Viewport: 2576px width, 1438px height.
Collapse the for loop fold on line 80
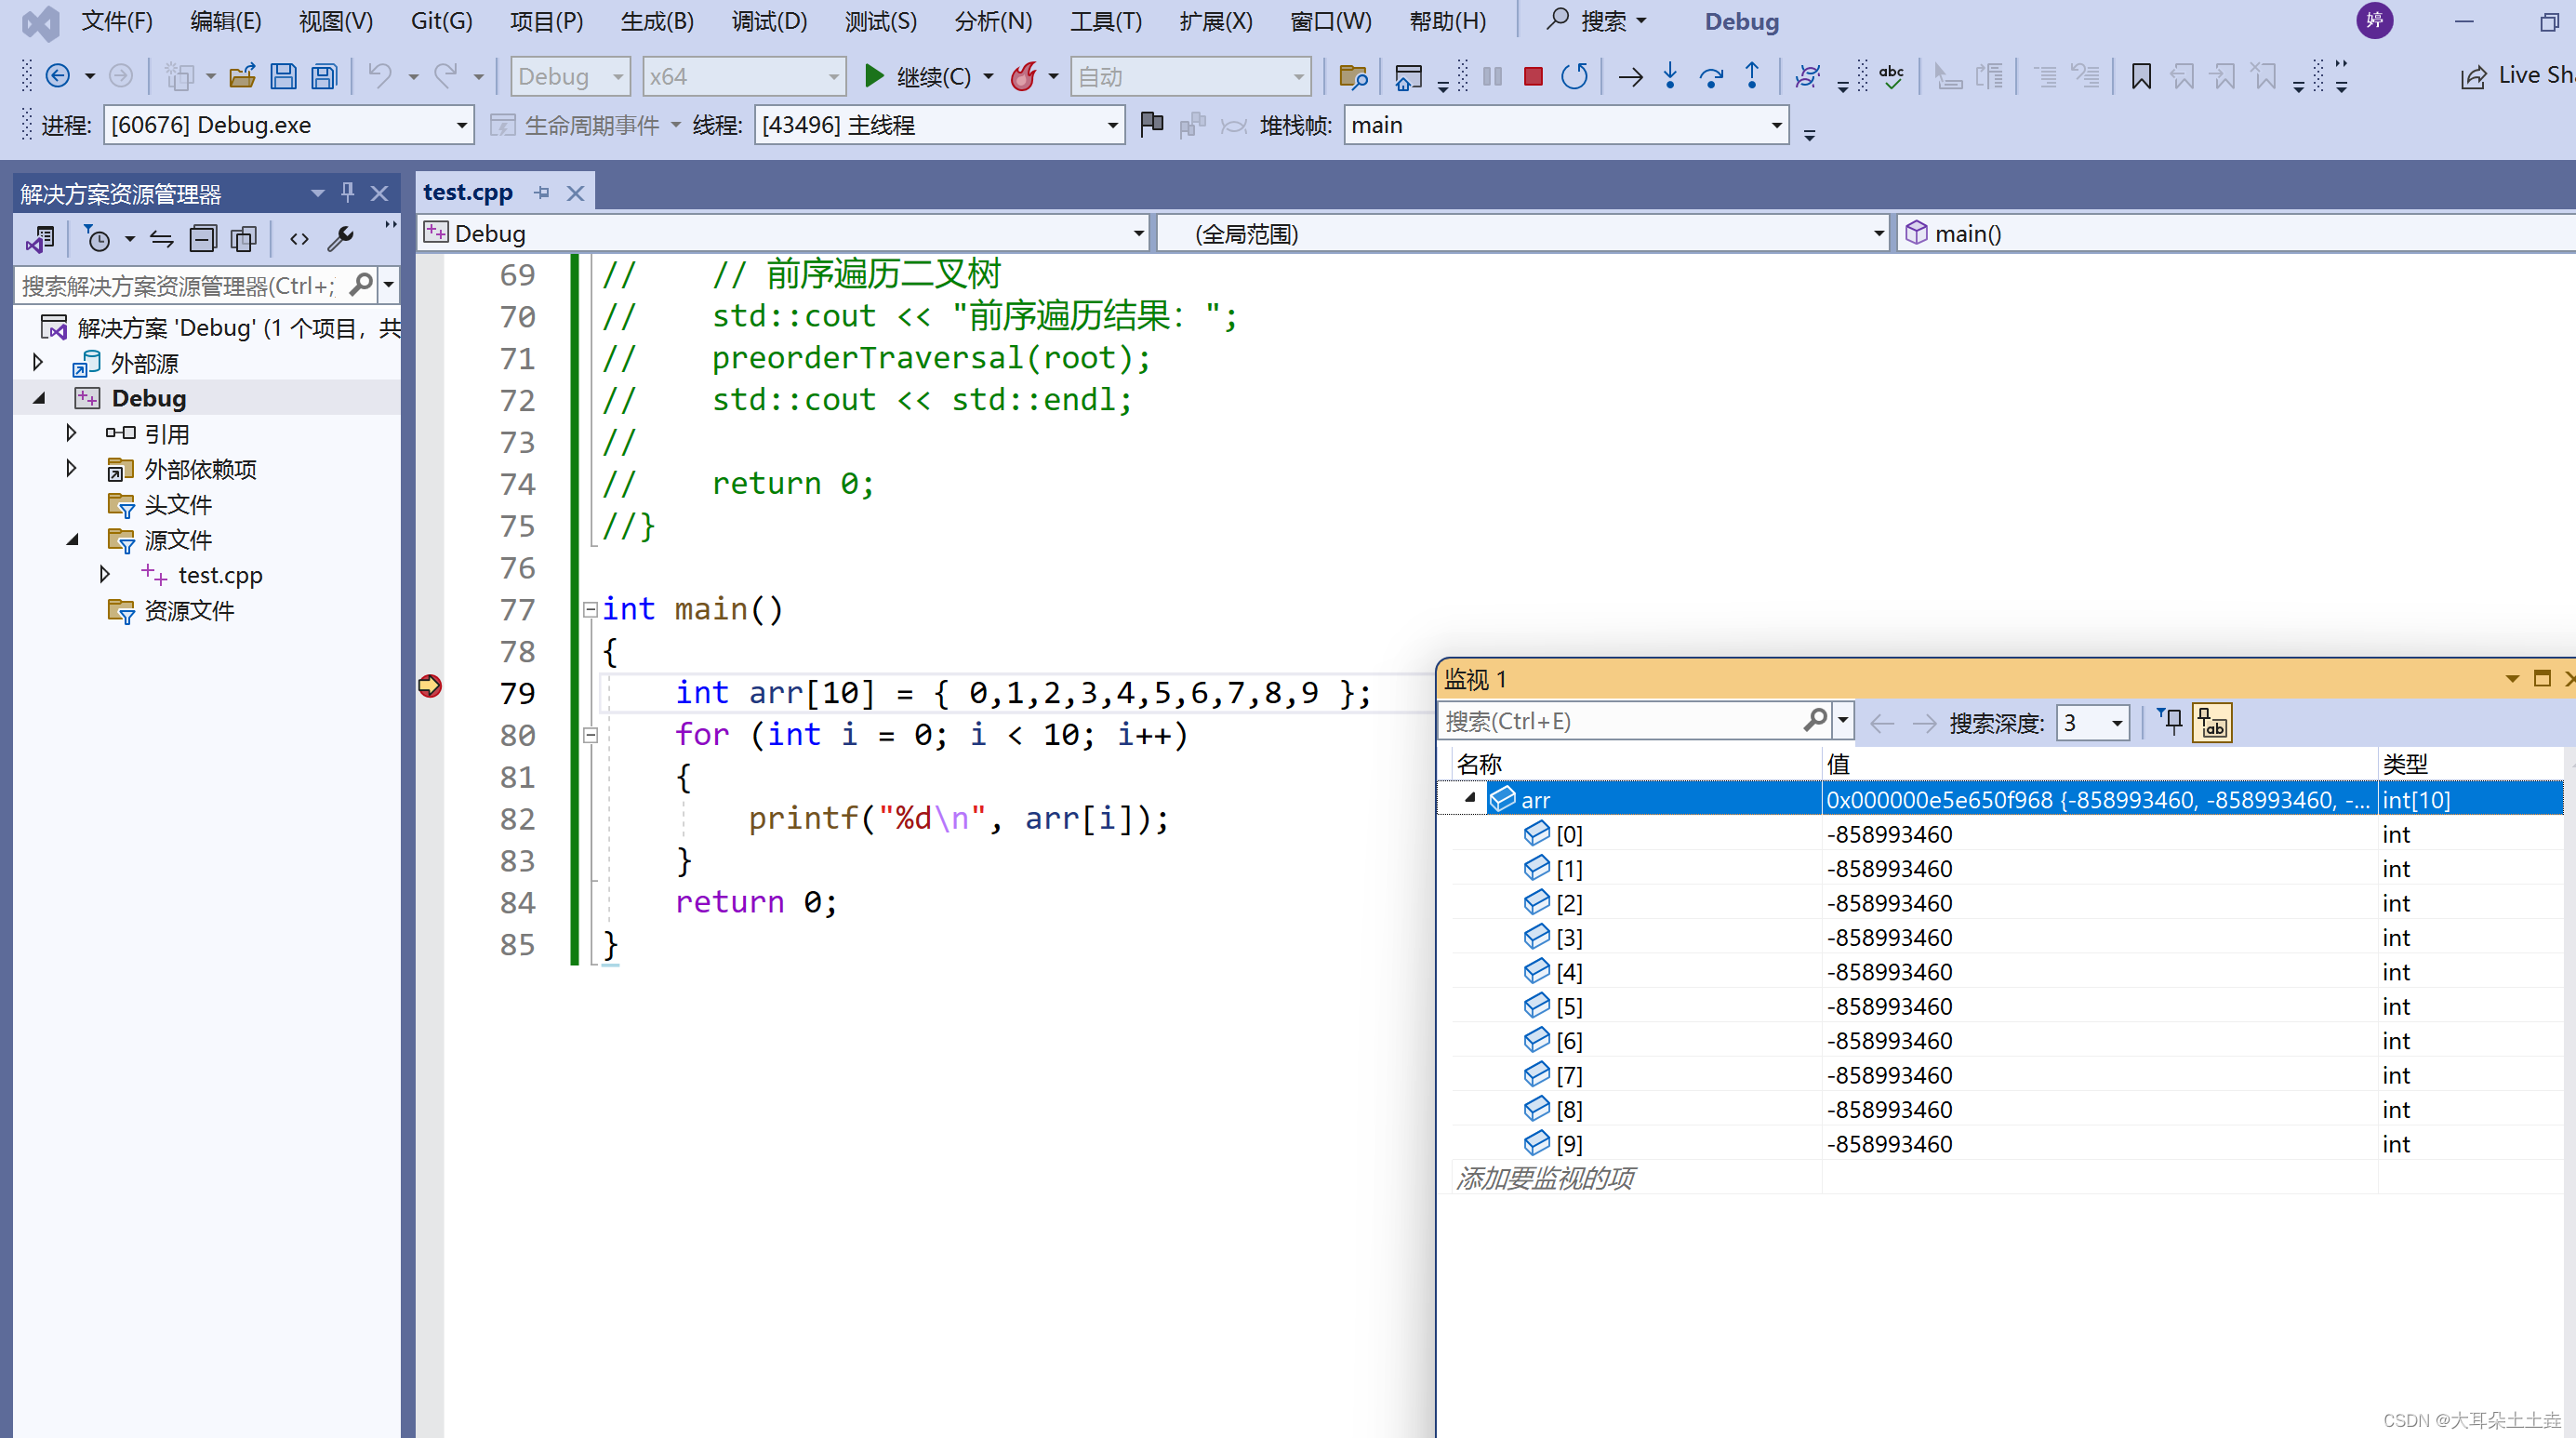point(590,735)
